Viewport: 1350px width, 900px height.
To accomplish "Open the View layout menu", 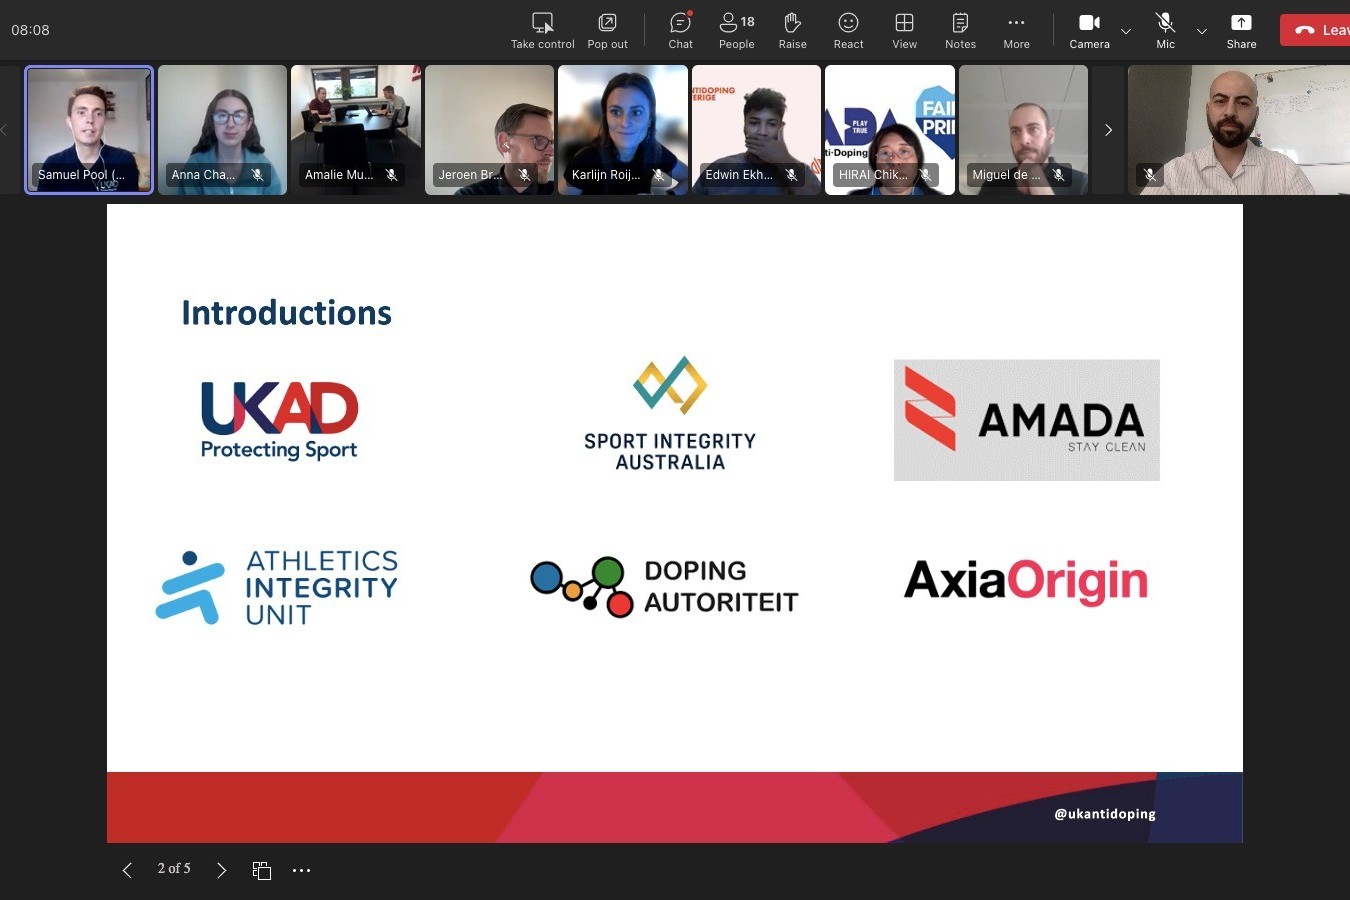I will coord(904,30).
